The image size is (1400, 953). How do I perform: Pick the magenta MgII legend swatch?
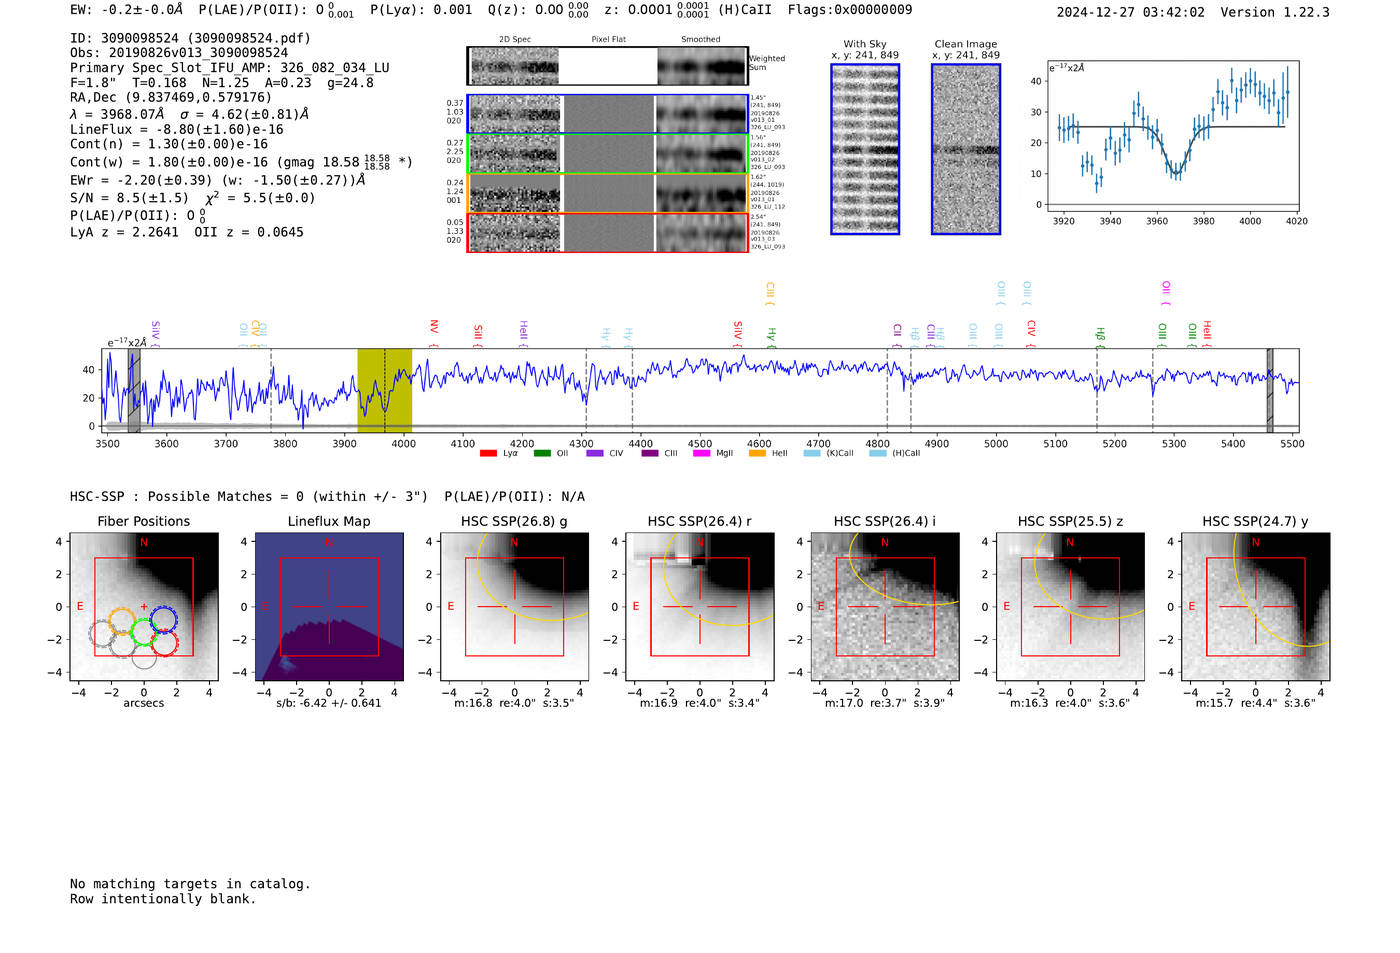pyautogui.click(x=701, y=453)
